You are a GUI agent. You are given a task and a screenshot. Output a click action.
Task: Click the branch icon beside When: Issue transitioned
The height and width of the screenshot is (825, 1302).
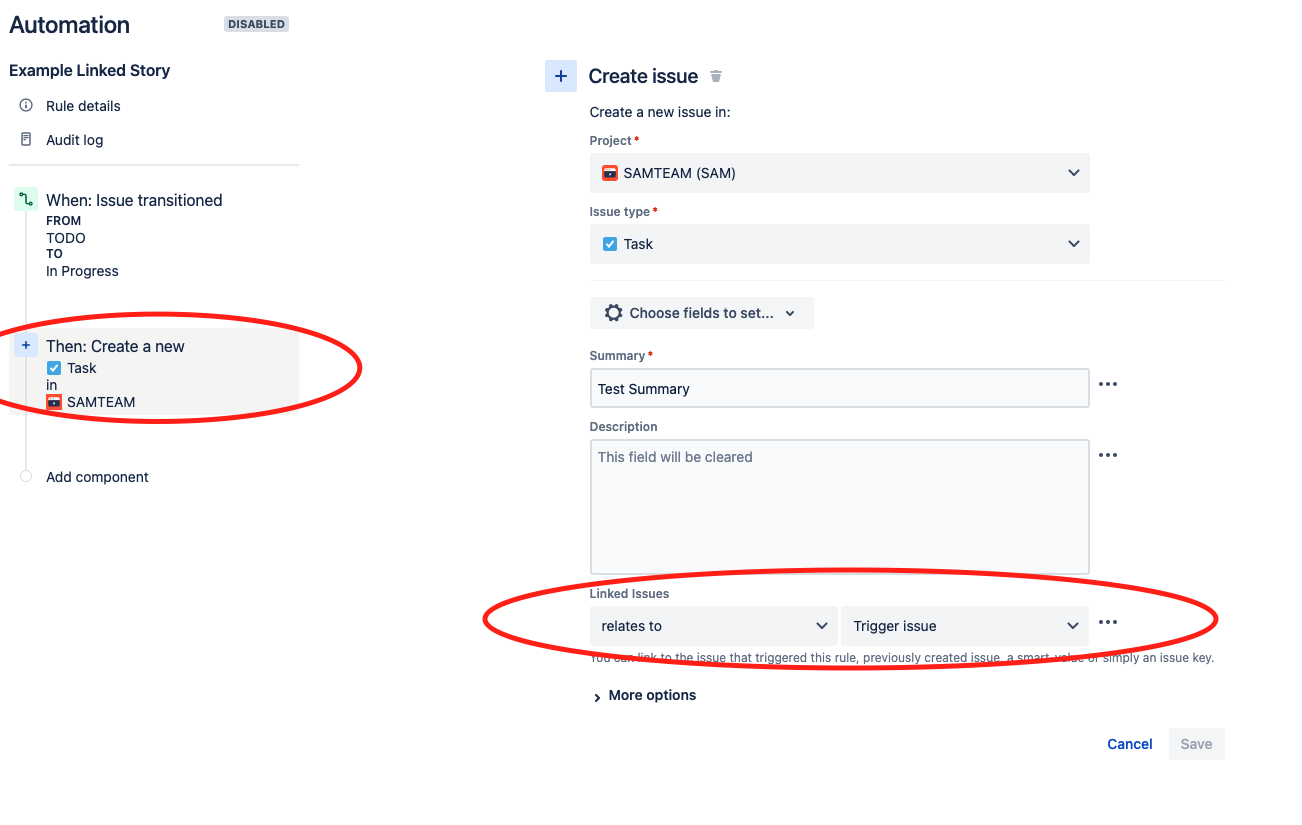pos(25,199)
